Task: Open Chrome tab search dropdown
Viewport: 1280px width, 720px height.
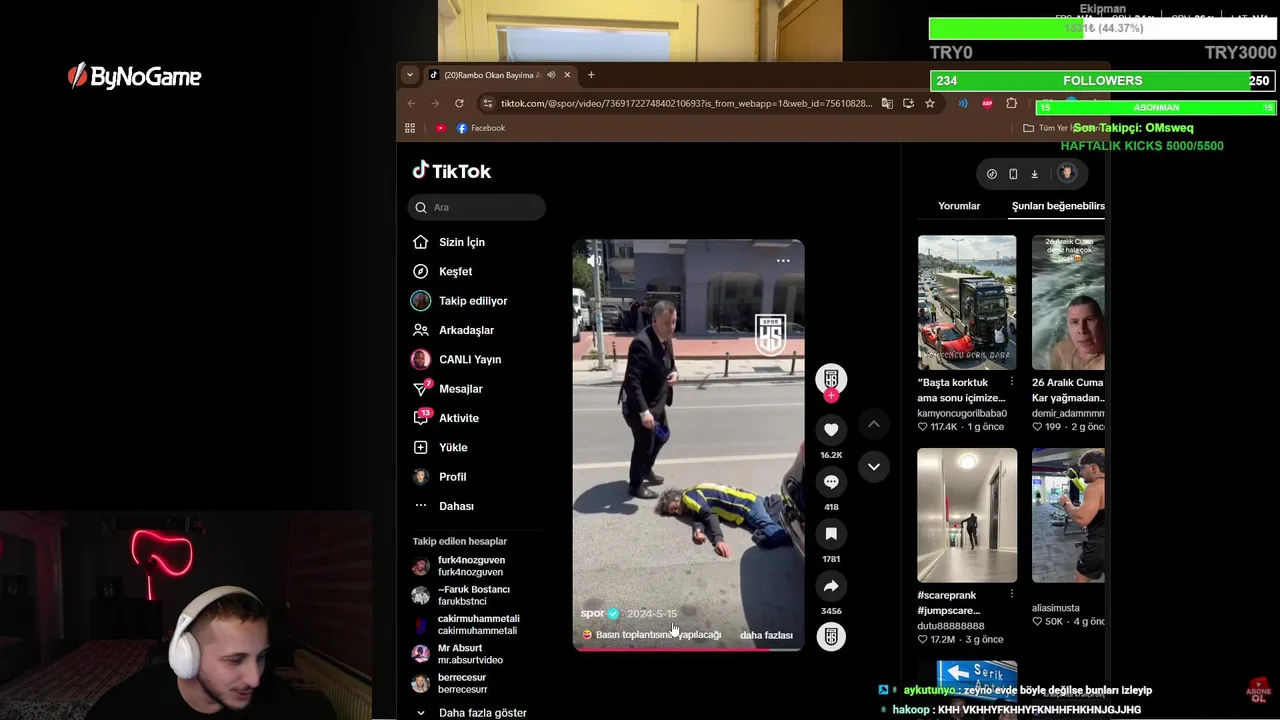Action: point(409,75)
